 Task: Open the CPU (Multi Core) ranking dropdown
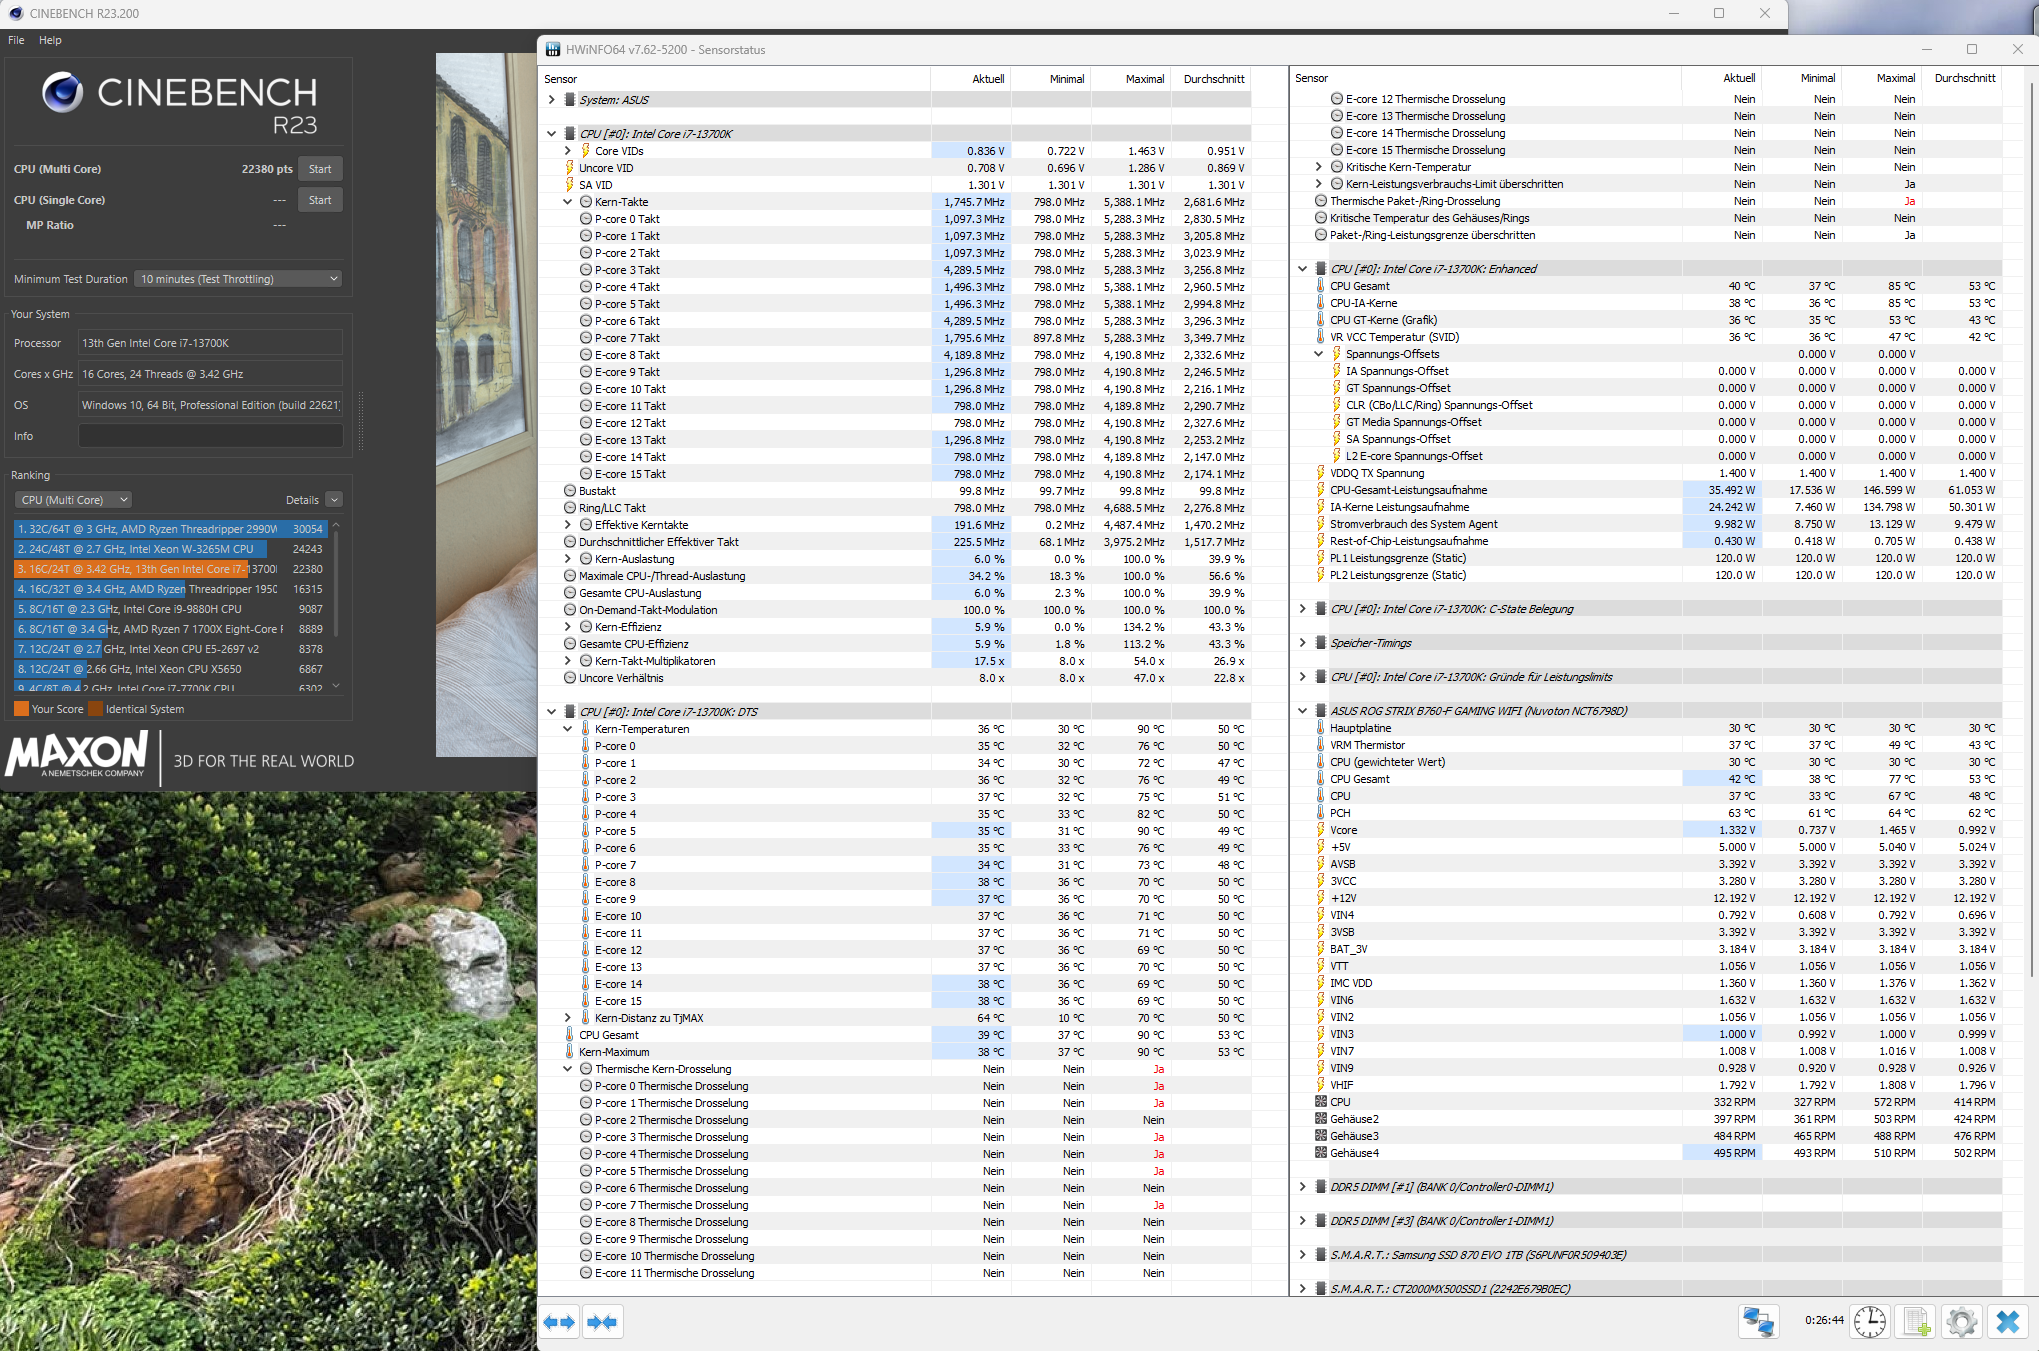pyautogui.click(x=73, y=500)
